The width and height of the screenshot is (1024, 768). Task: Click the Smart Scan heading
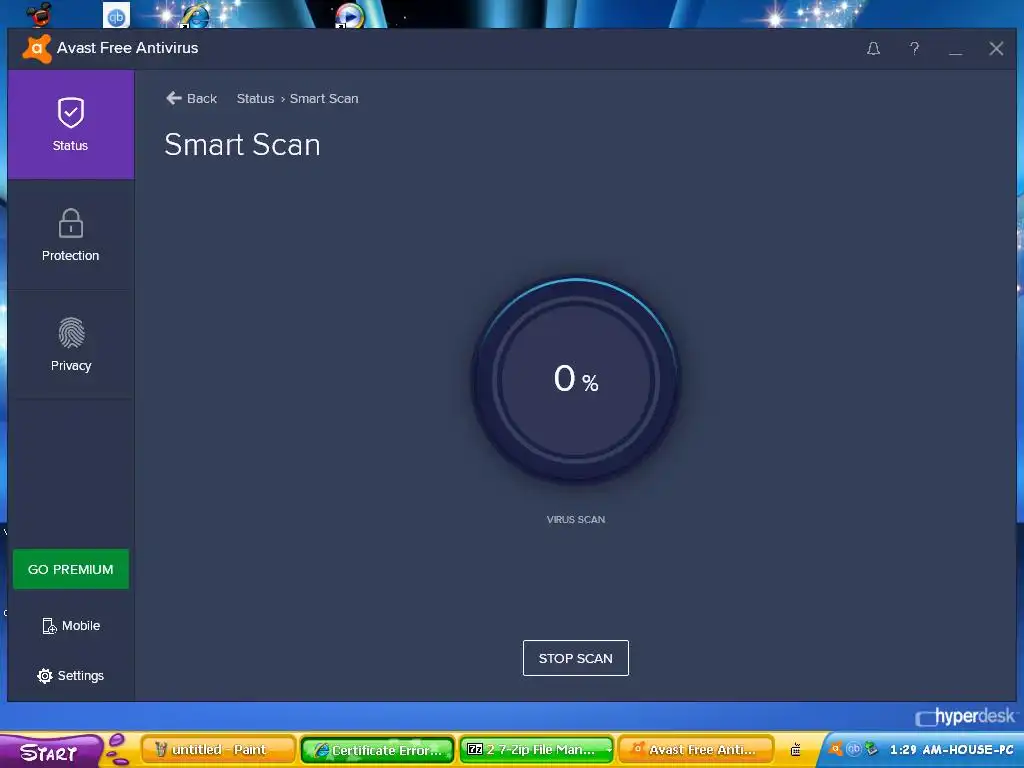coord(242,144)
